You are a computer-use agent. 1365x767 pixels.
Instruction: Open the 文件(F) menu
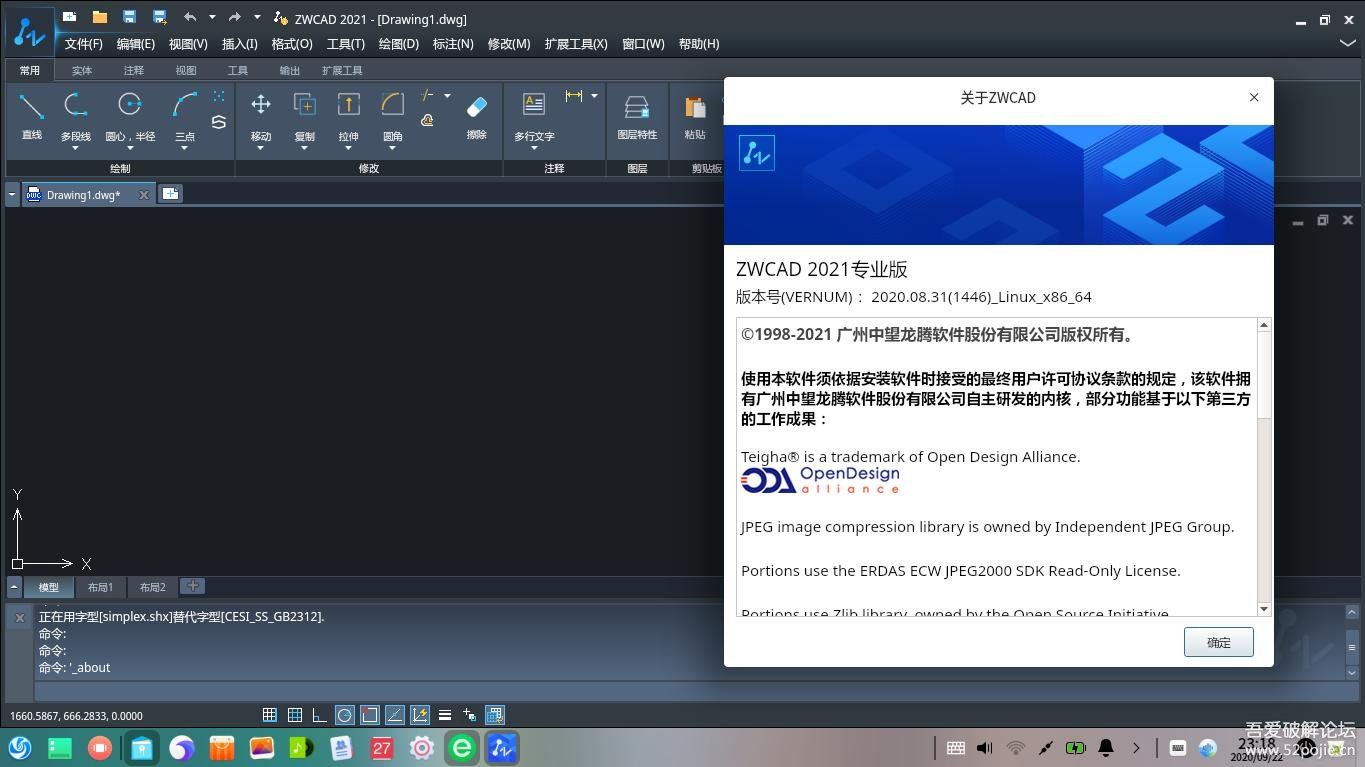coord(84,44)
